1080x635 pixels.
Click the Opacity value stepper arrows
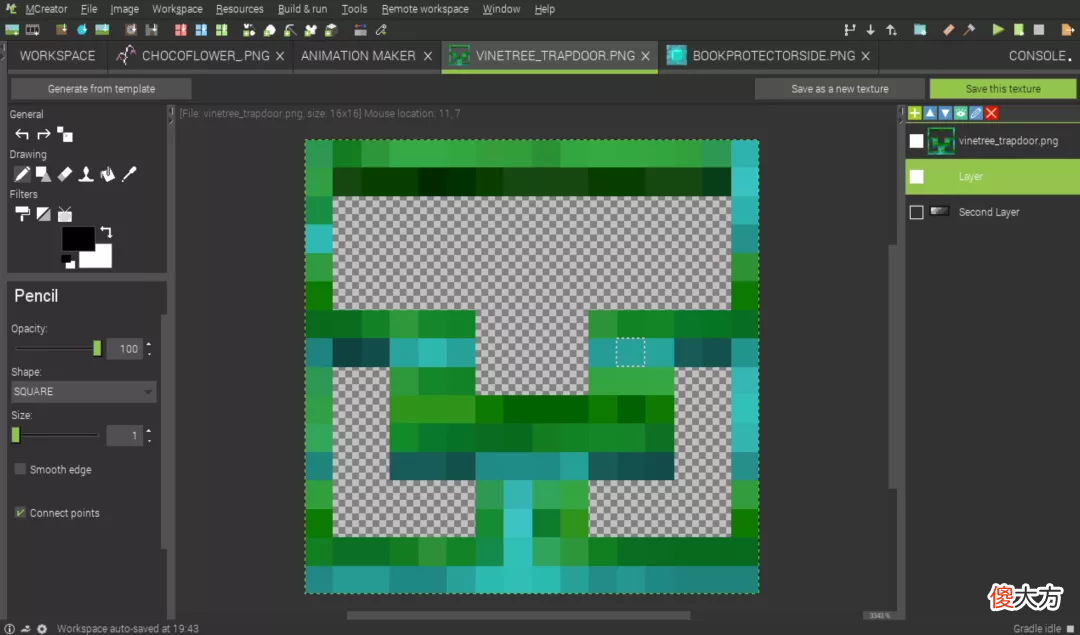coord(149,348)
